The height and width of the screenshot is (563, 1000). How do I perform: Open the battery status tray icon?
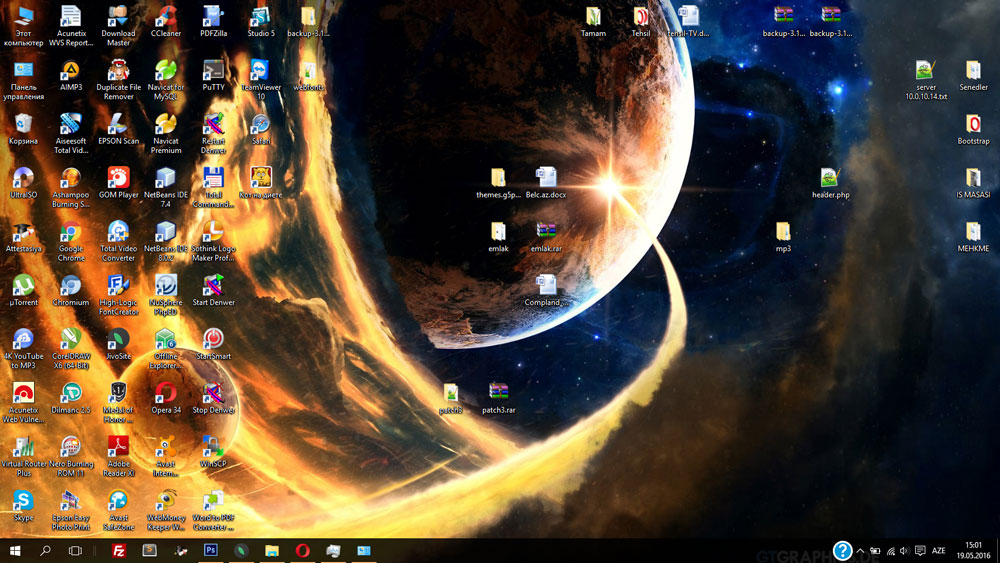(875, 551)
